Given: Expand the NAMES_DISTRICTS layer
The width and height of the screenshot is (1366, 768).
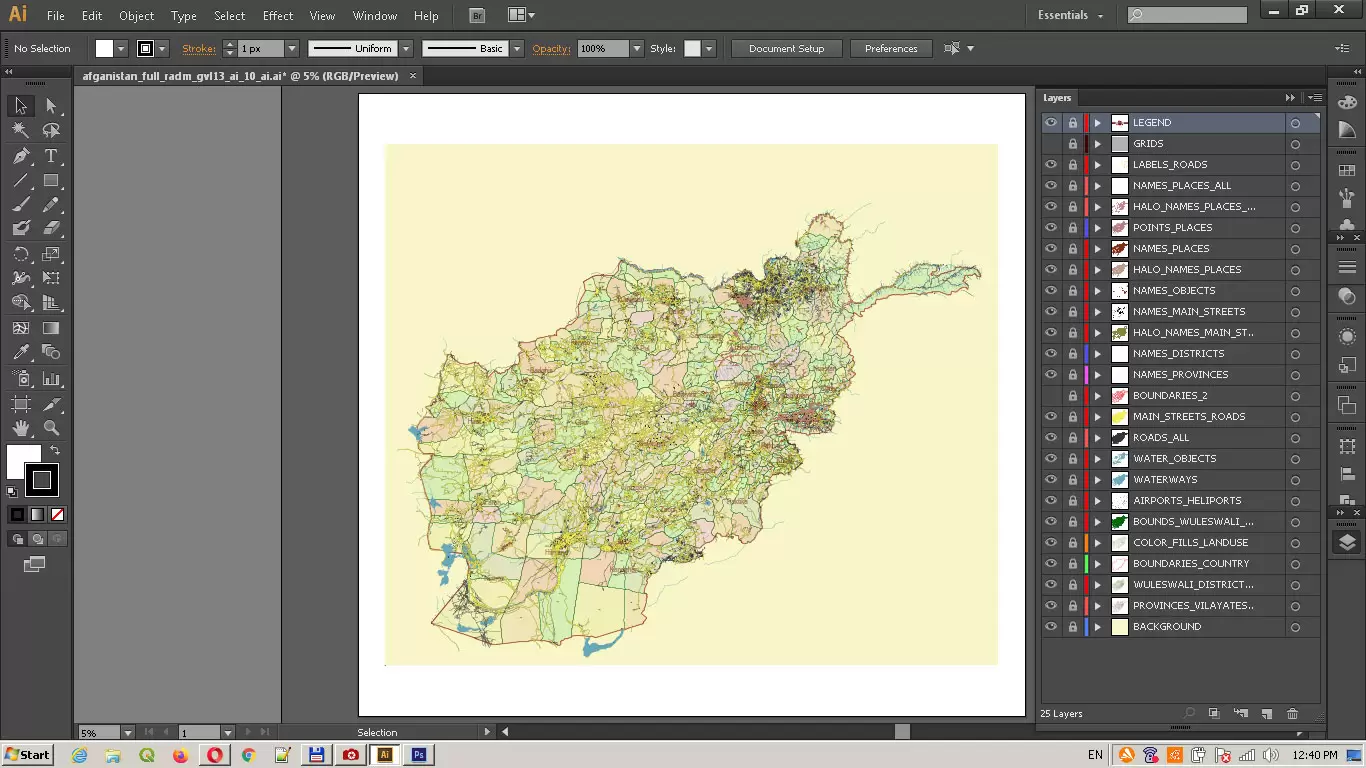Looking at the screenshot, I should (1098, 354).
